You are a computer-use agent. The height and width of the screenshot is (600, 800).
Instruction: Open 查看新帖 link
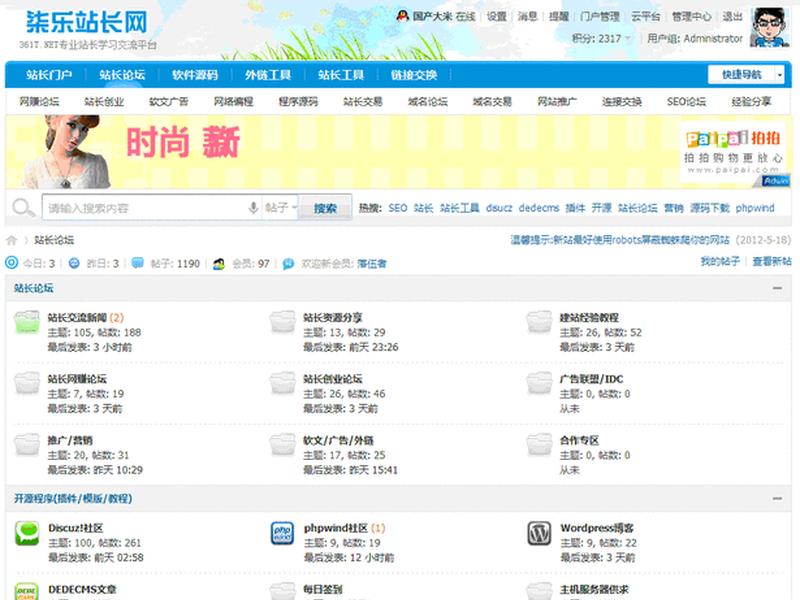[x=772, y=261]
